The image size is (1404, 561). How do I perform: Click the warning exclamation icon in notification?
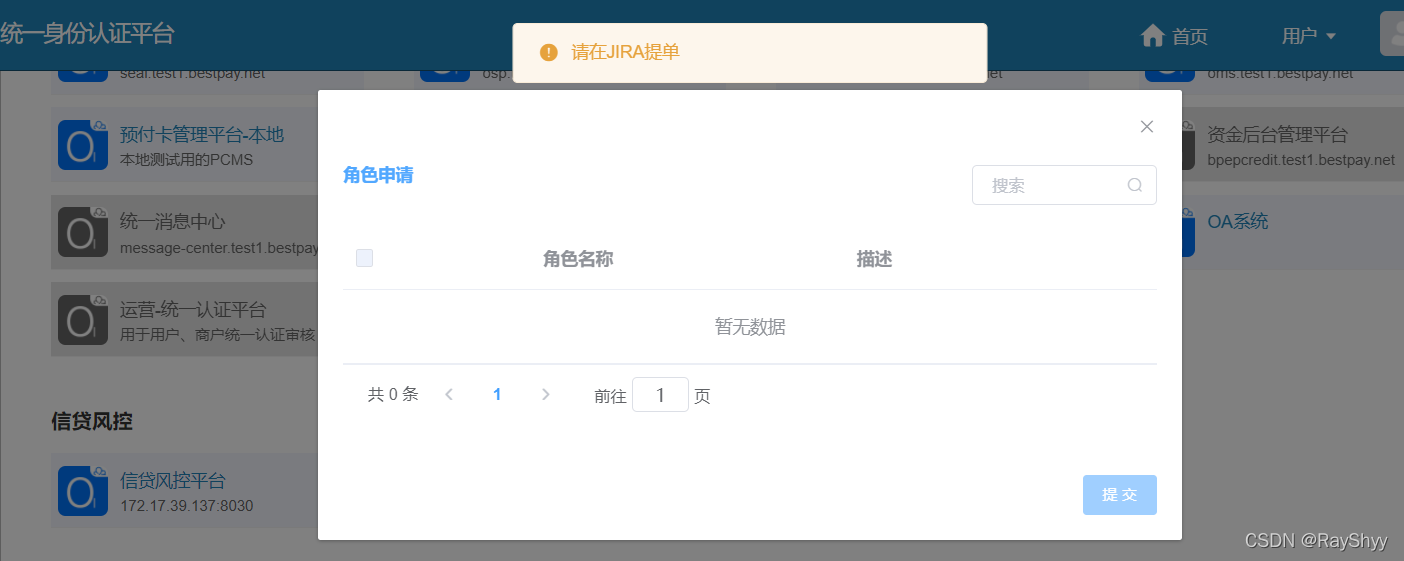point(548,52)
